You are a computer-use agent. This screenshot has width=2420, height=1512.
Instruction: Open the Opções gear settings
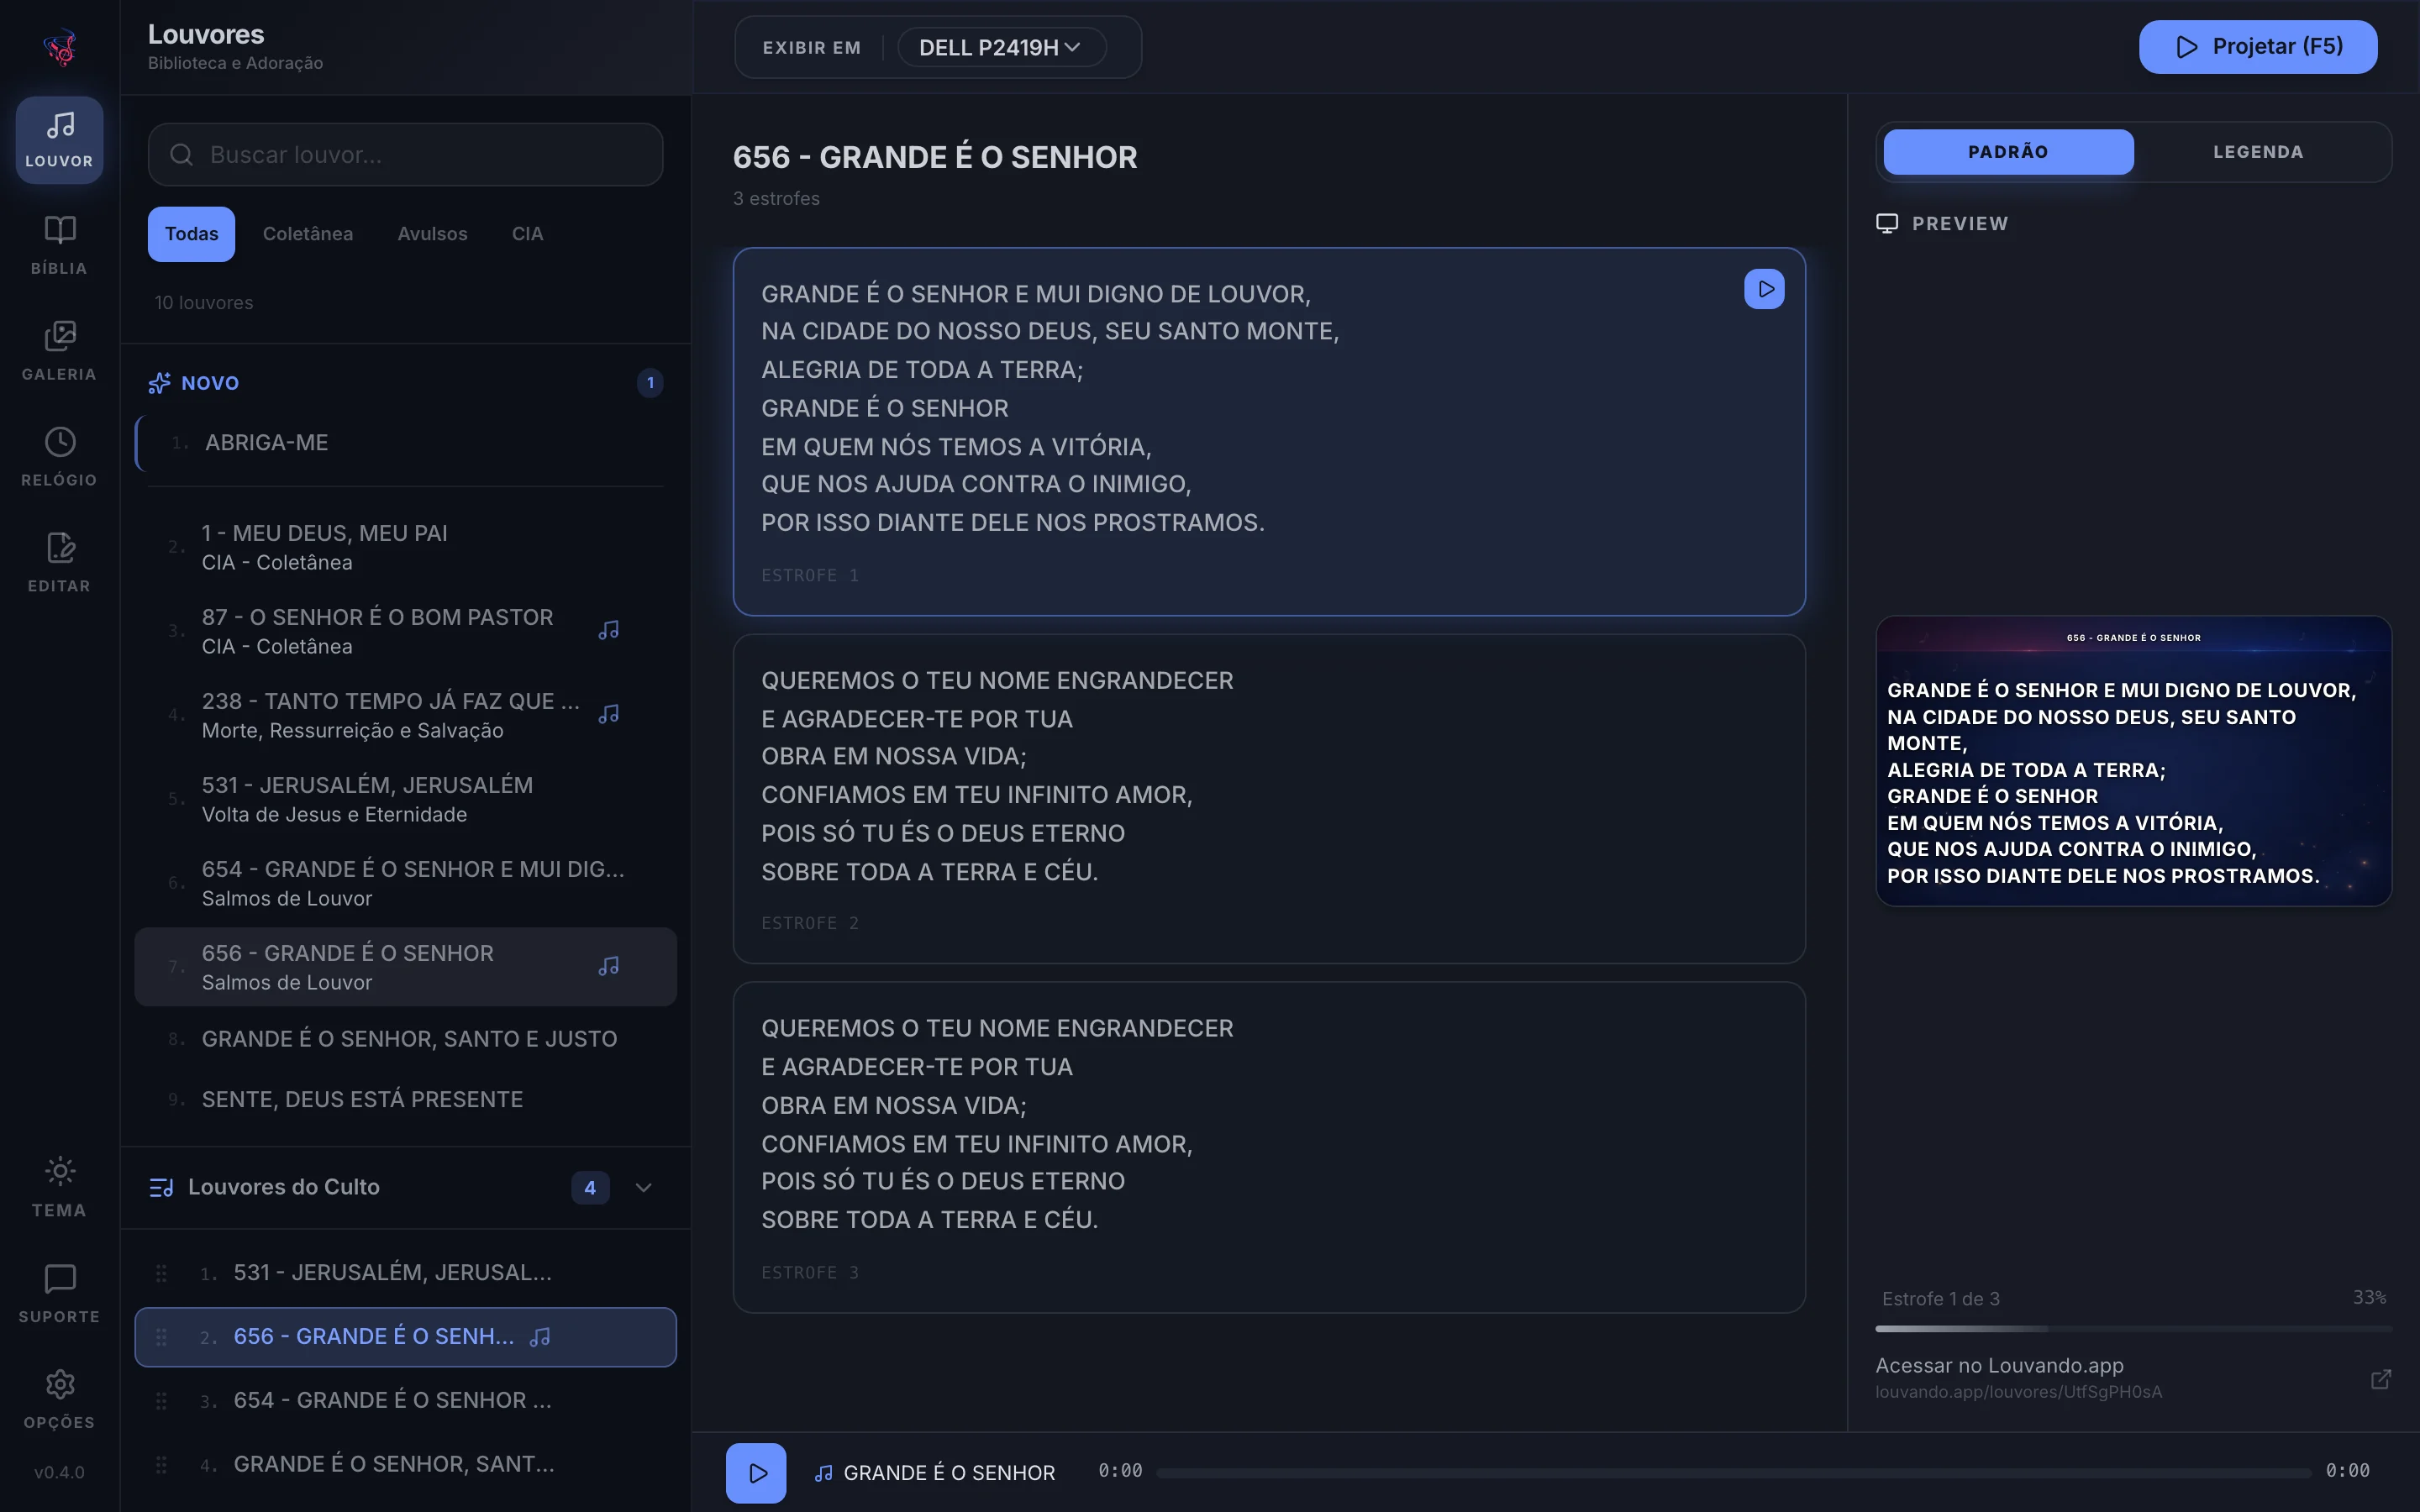[x=59, y=1400]
